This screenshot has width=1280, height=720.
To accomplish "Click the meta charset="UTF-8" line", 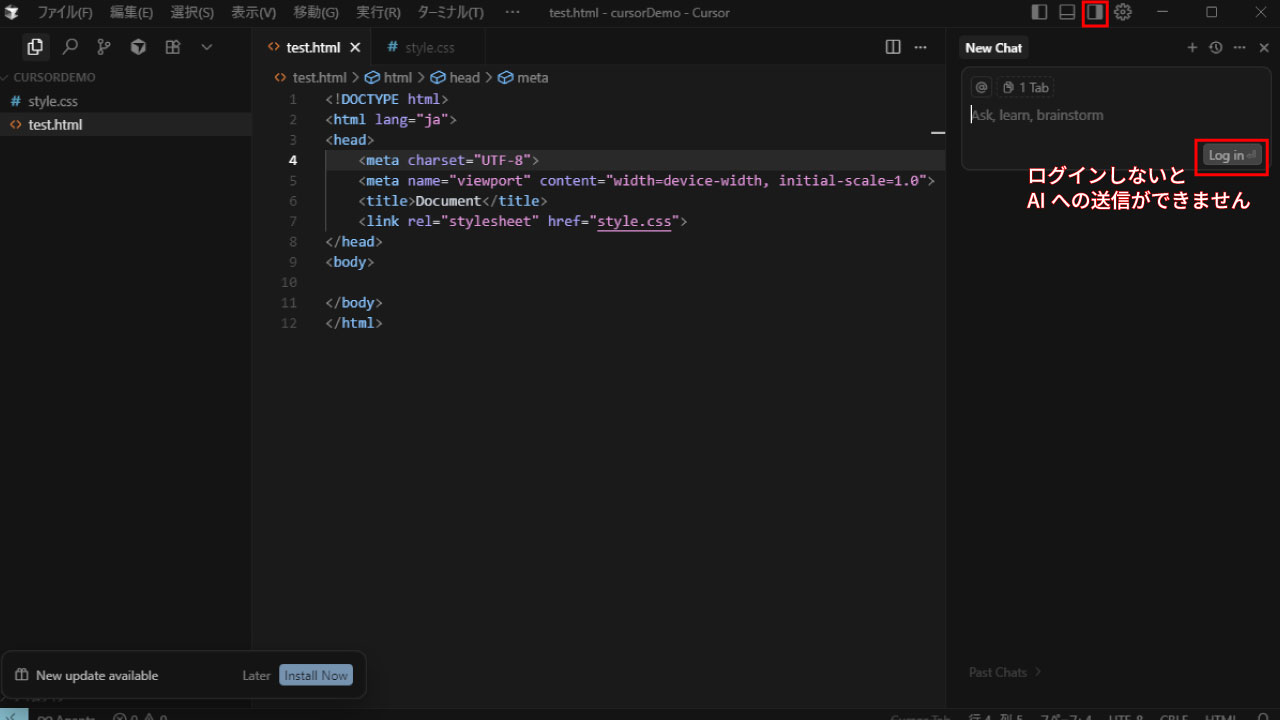I will pos(449,160).
